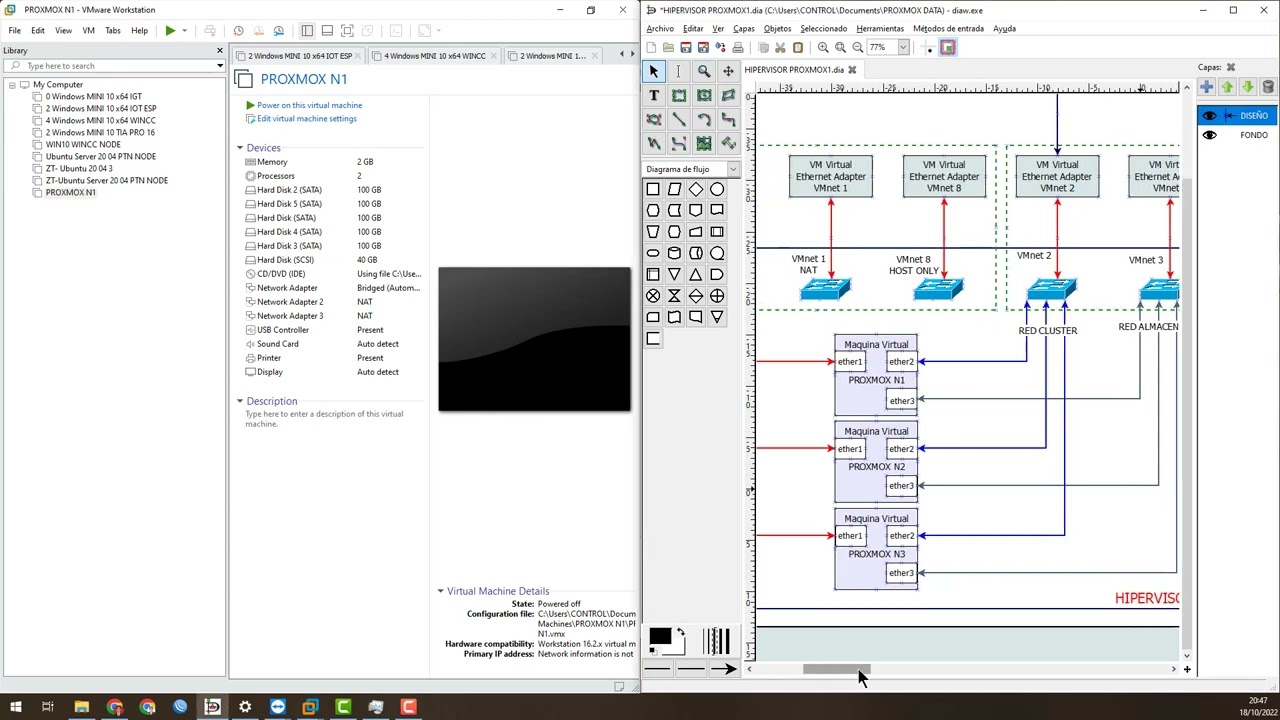The image size is (1280, 720).
Task: Collapse Virtual Machine Details expander
Action: (440, 591)
